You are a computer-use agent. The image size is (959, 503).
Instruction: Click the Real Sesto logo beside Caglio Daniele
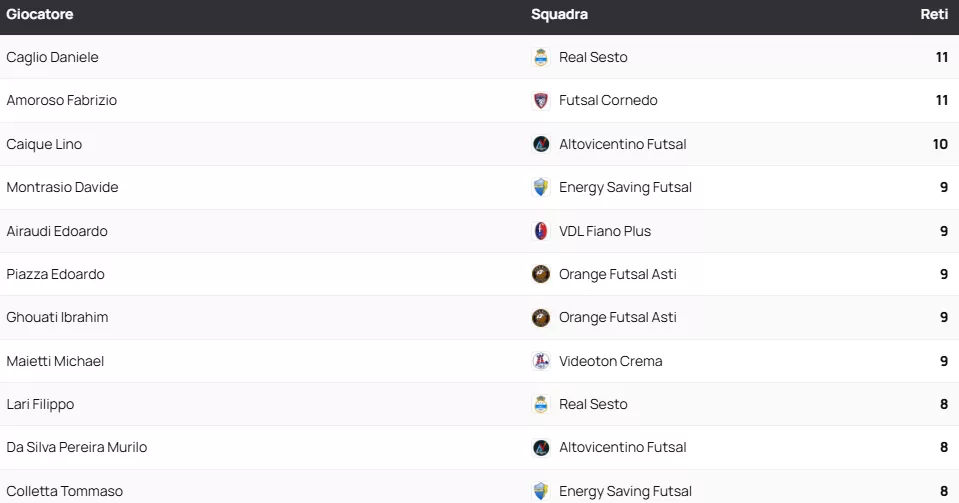point(541,57)
